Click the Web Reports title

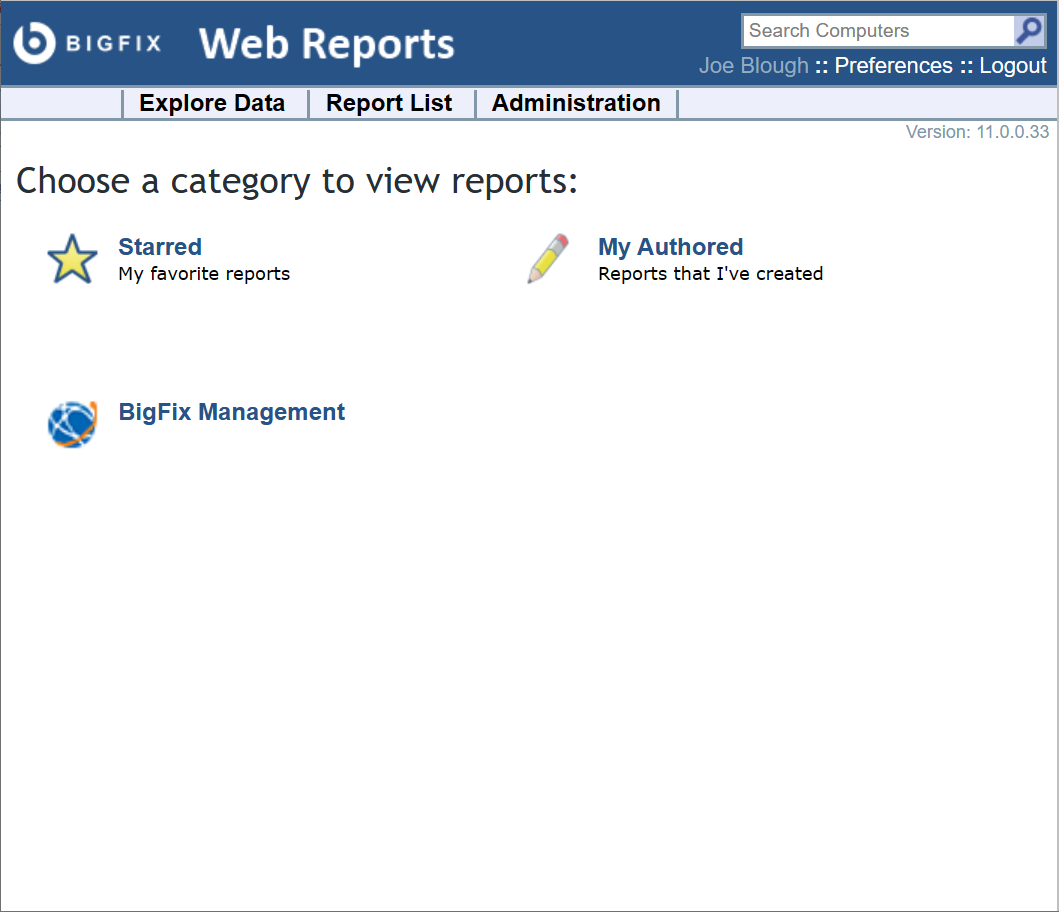326,44
